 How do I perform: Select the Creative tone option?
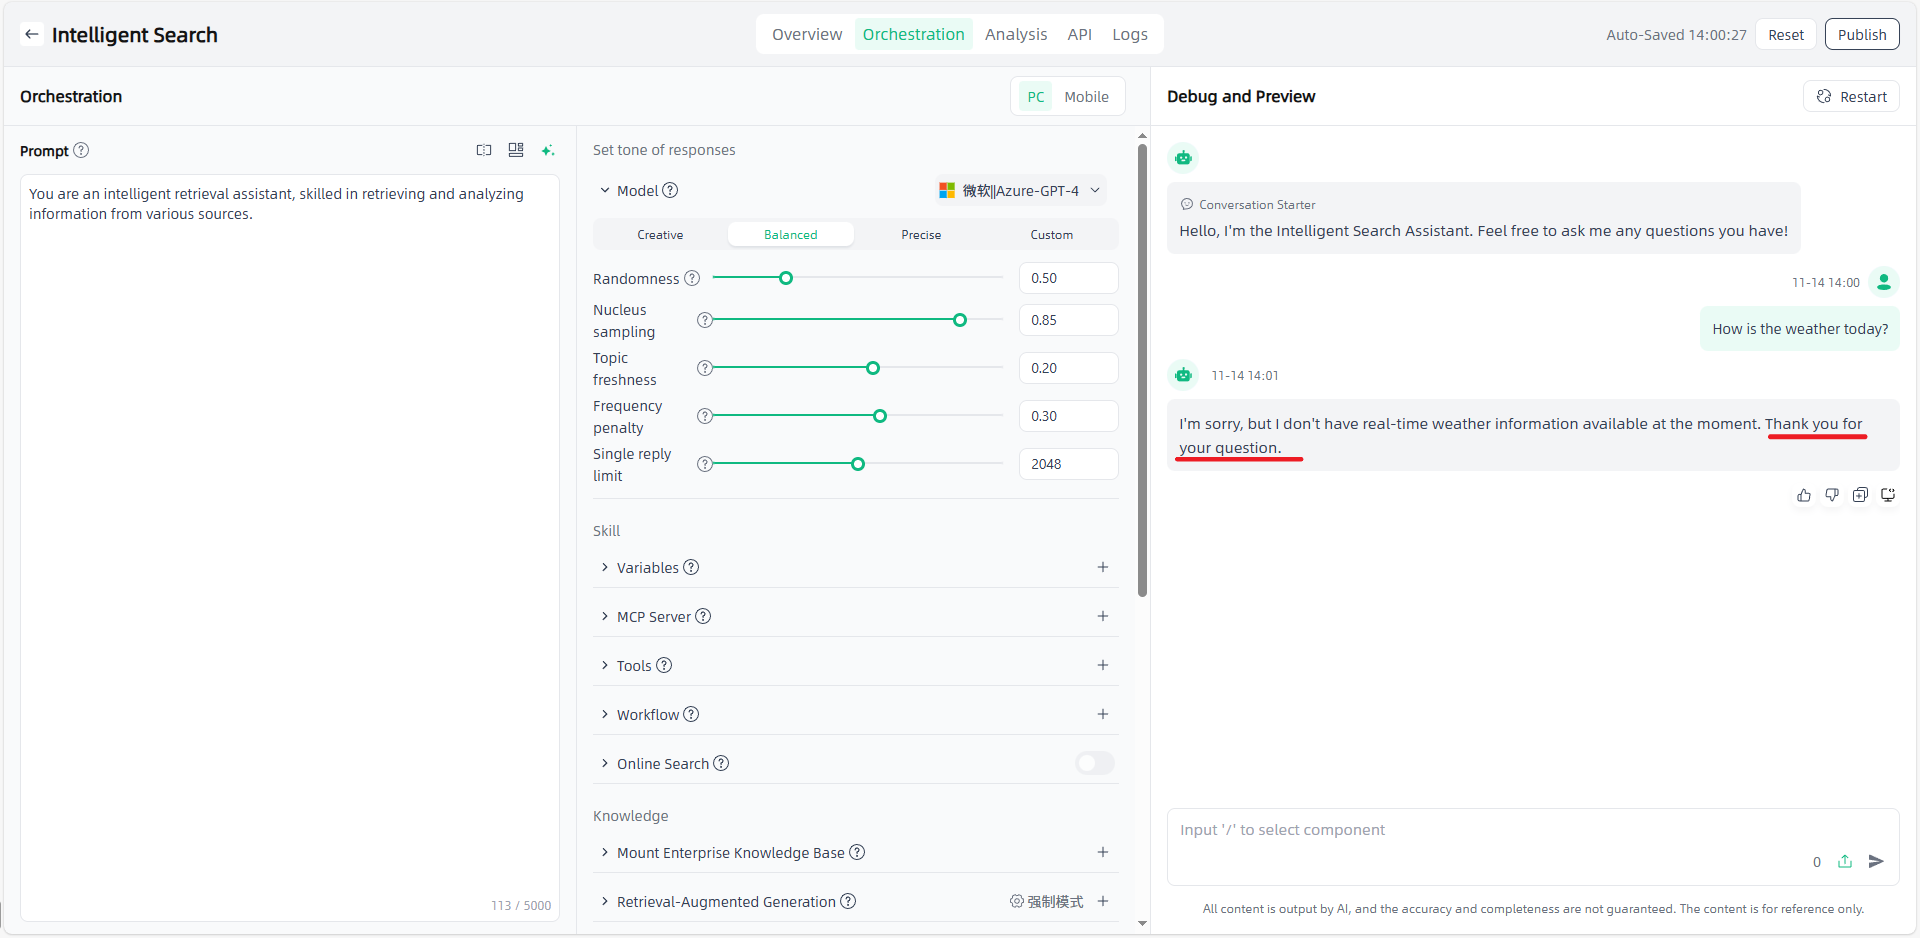tap(660, 235)
